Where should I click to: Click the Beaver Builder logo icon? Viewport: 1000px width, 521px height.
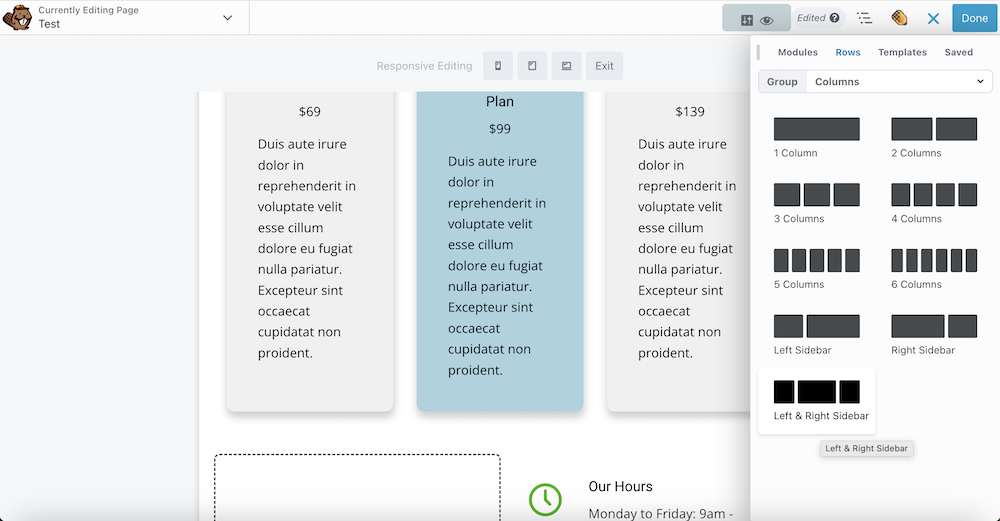[x=17, y=18]
